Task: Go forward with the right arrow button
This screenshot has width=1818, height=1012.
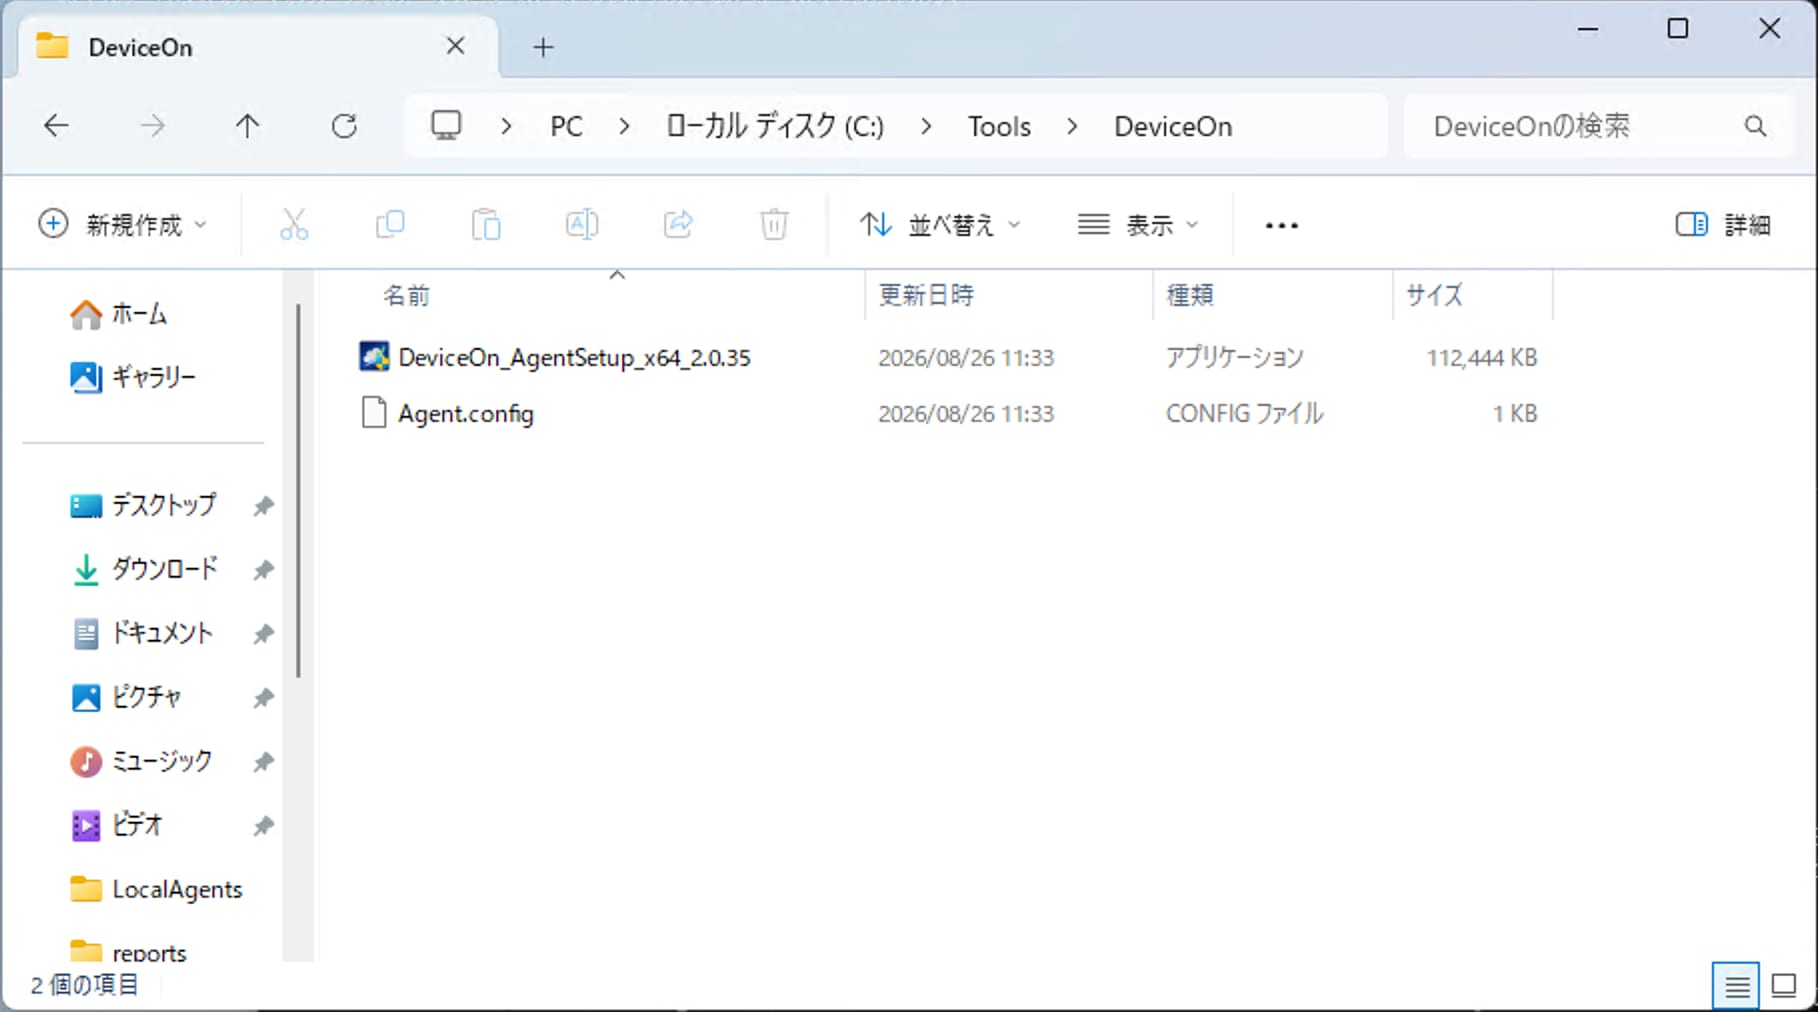Action: (x=152, y=126)
